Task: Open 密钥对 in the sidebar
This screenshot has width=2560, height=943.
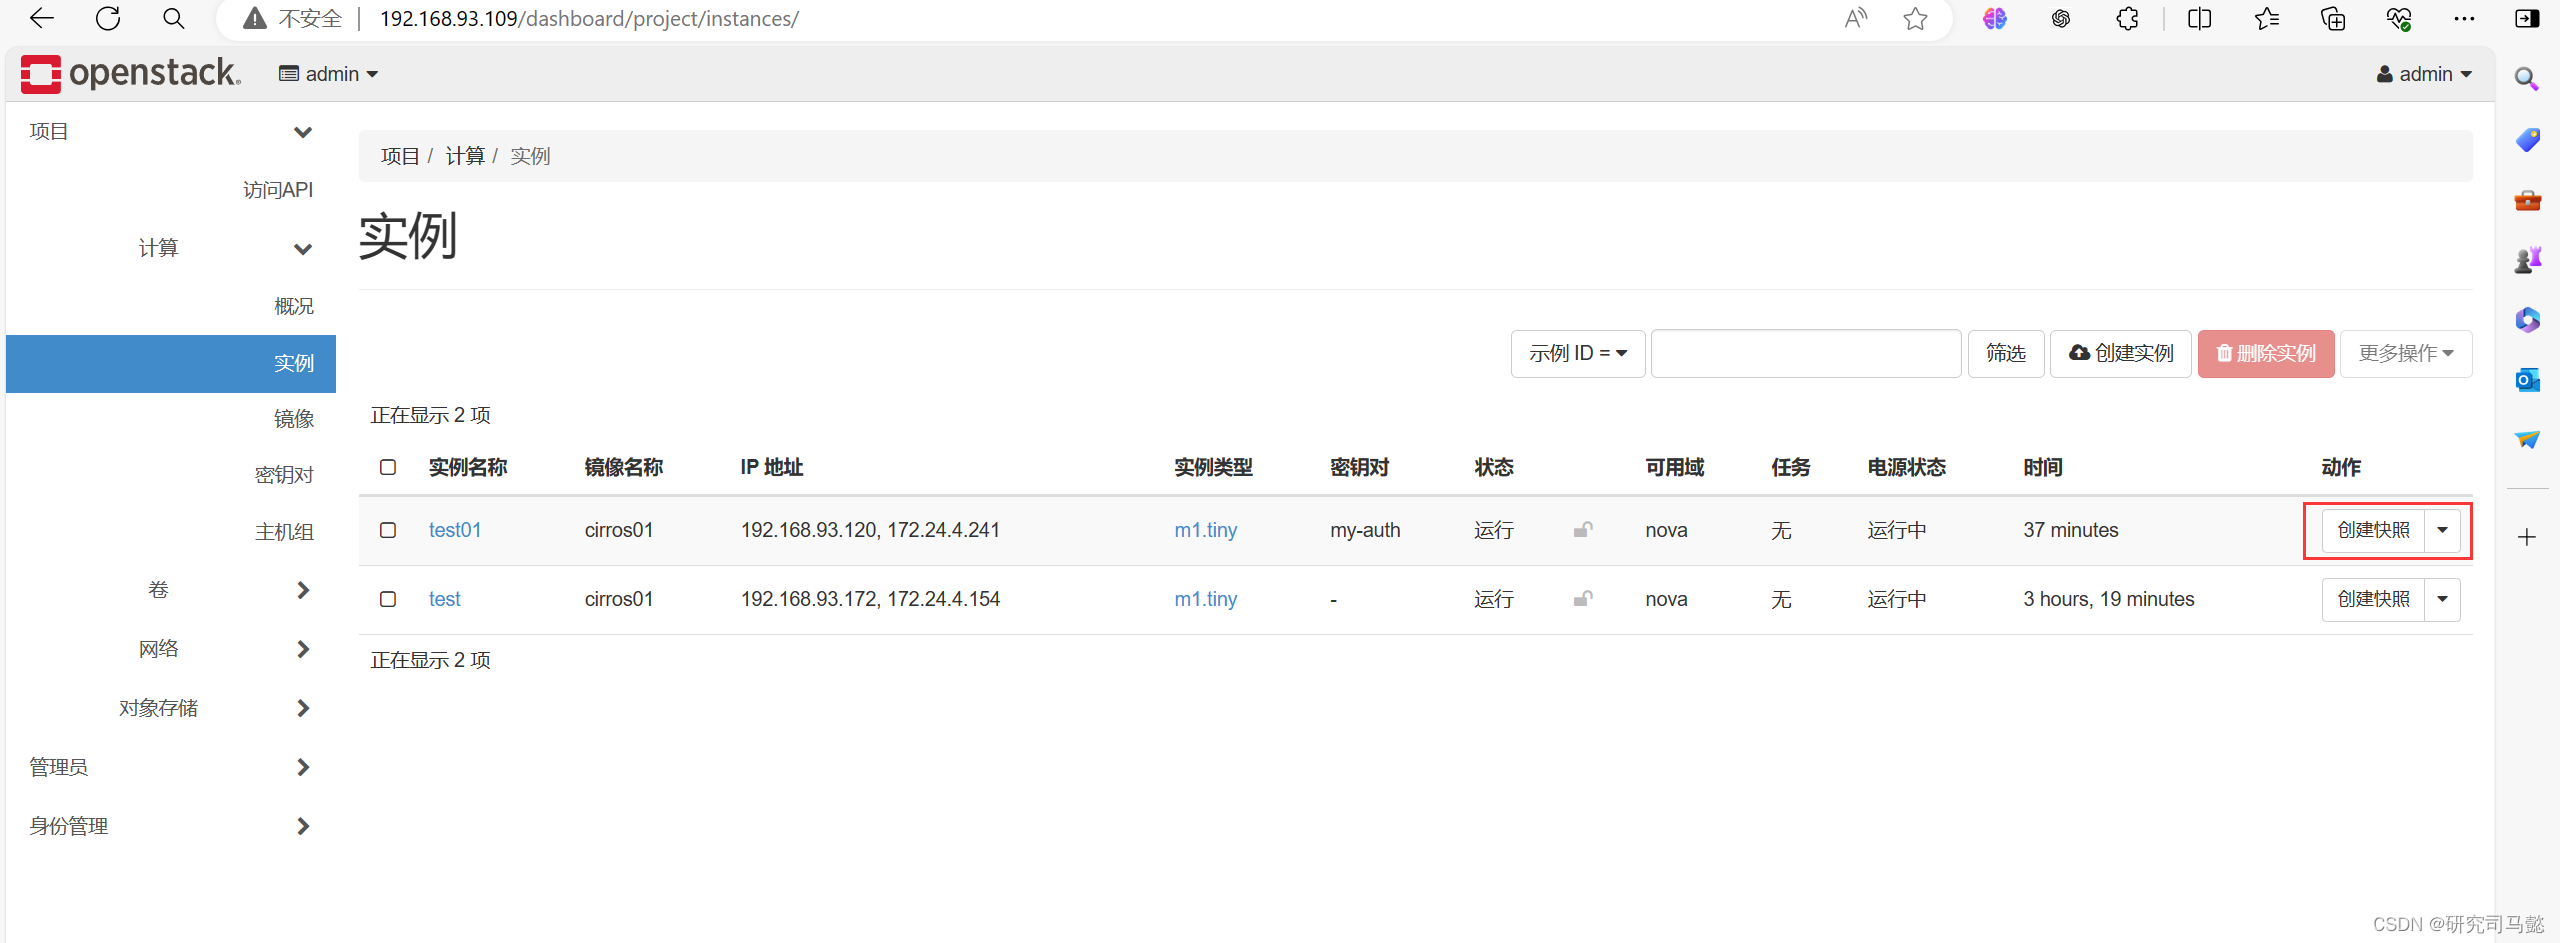Action: 284,475
